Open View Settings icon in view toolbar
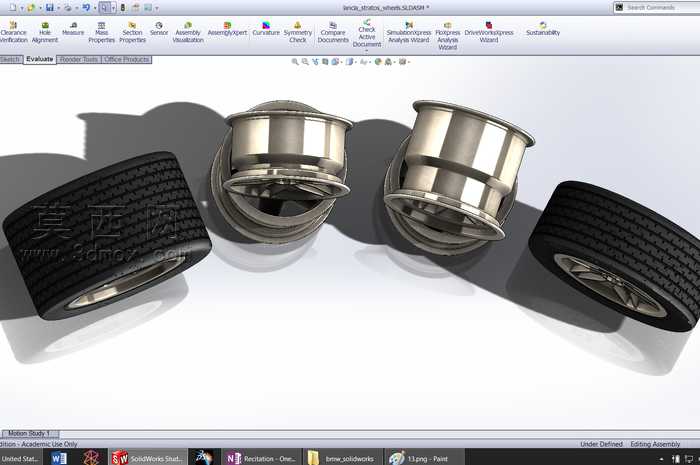This screenshot has height=465, width=700. (402, 62)
